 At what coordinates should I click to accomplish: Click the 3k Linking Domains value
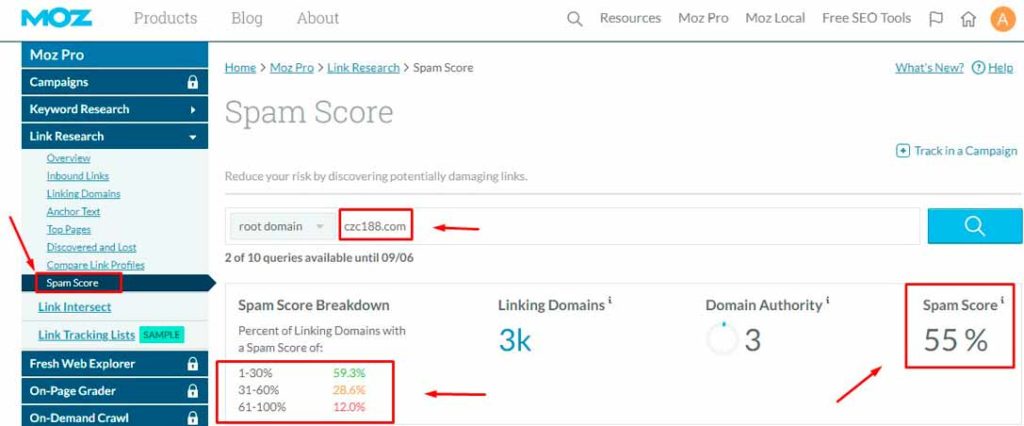click(x=515, y=340)
